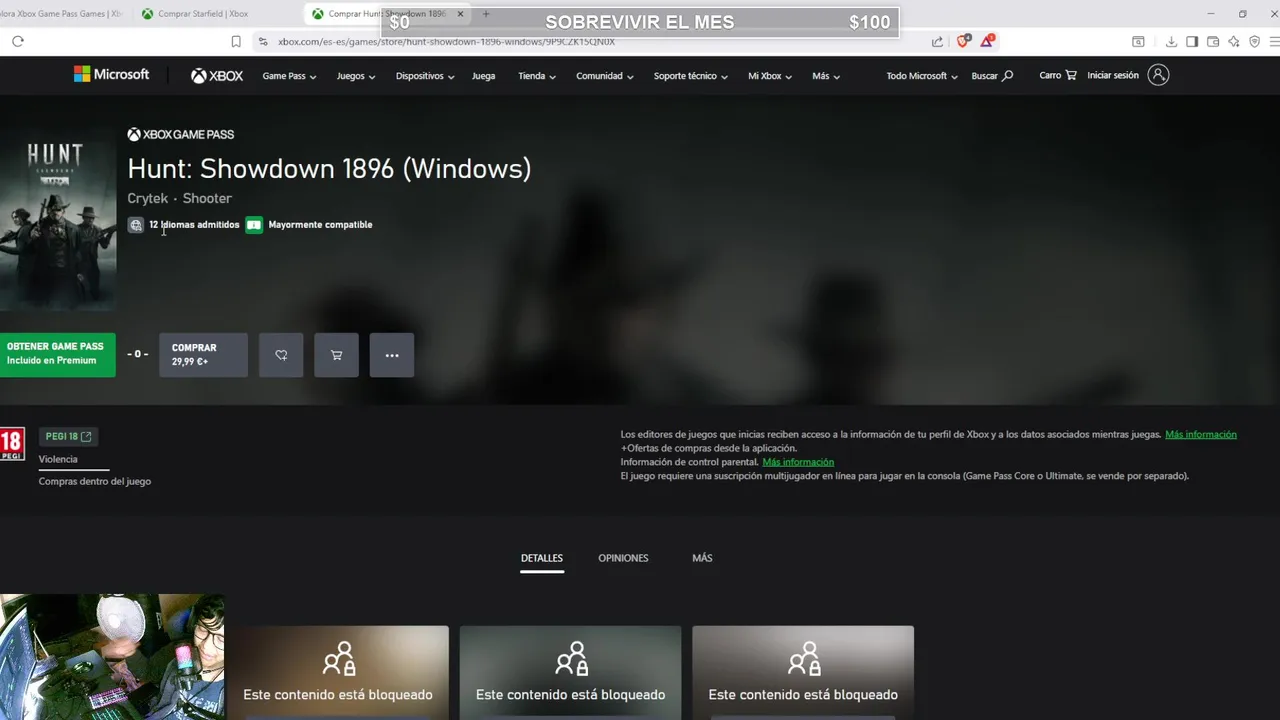The image size is (1280, 720).
Task: Click the middle blocked content card
Action: pyautogui.click(x=570, y=673)
